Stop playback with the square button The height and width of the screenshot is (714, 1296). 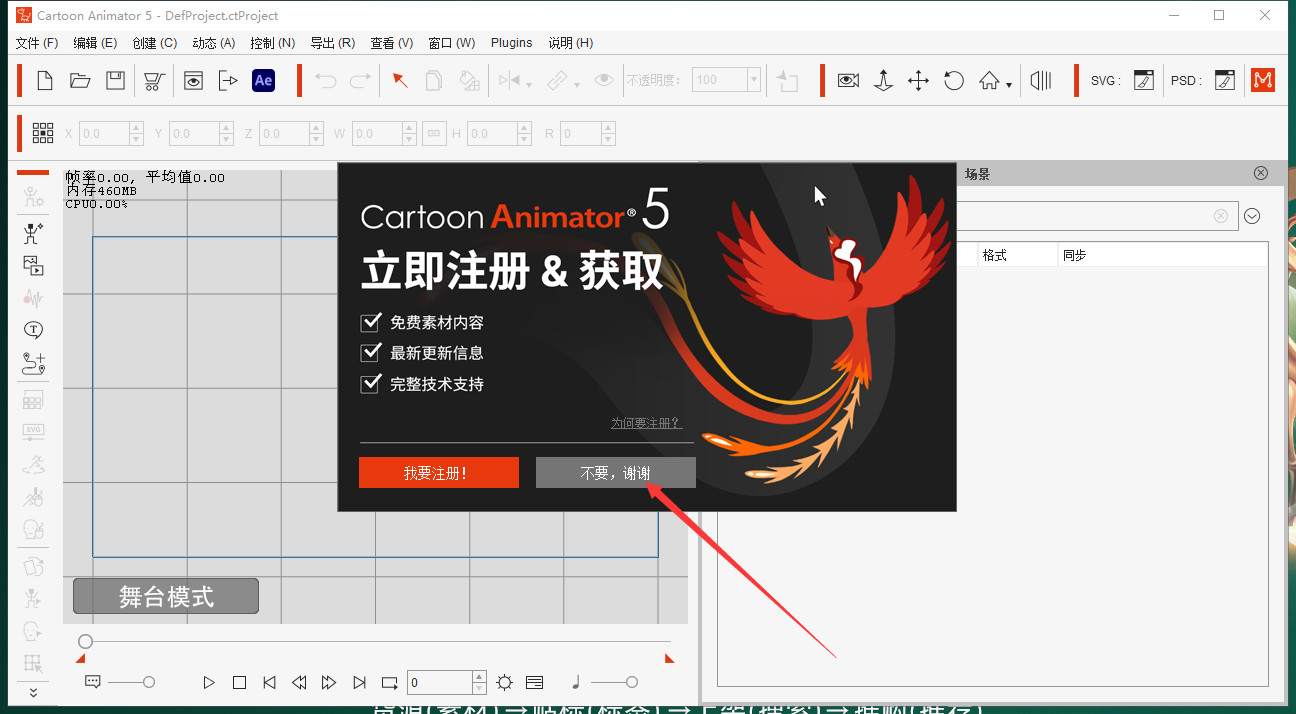pyautogui.click(x=239, y=683)
